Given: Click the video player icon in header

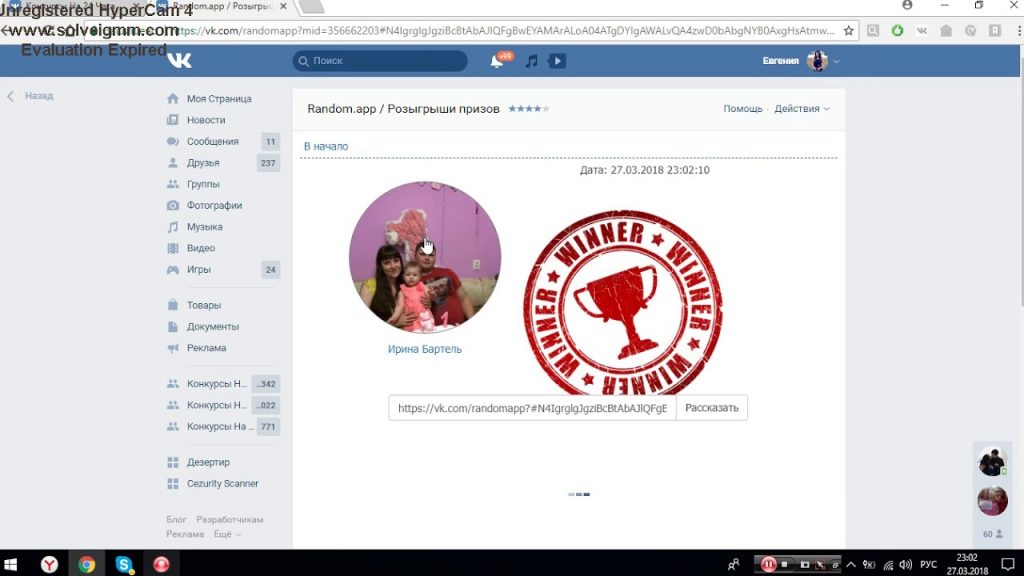Looking at the screenshot, I should 557,61.
